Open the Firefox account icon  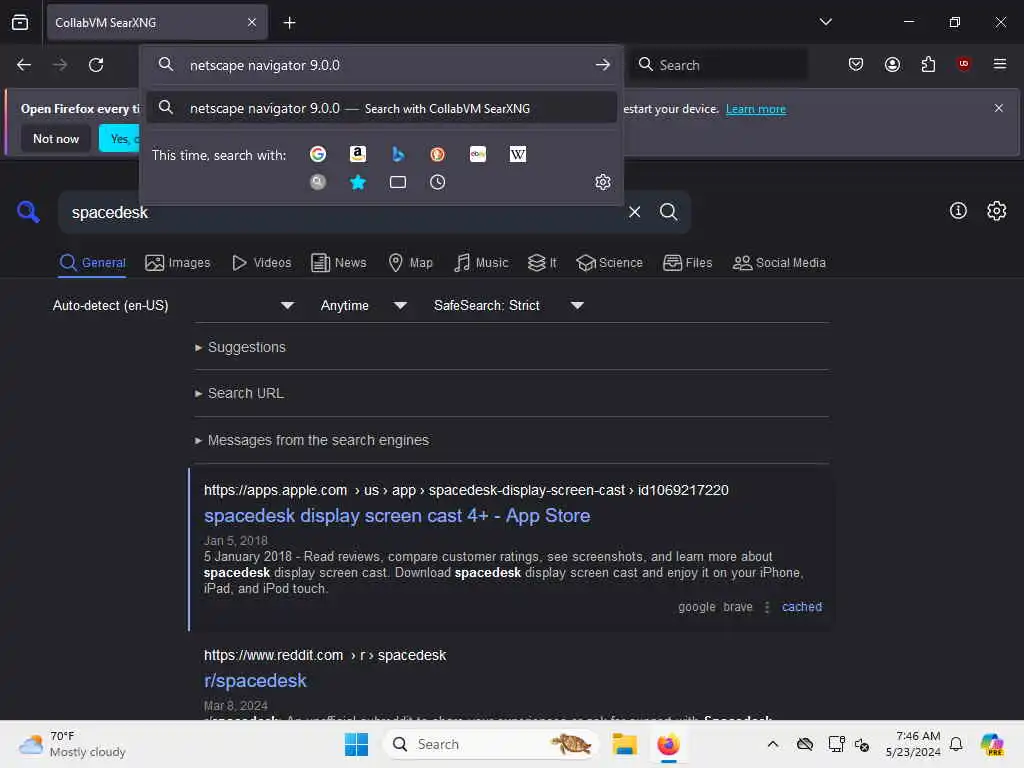892,64
